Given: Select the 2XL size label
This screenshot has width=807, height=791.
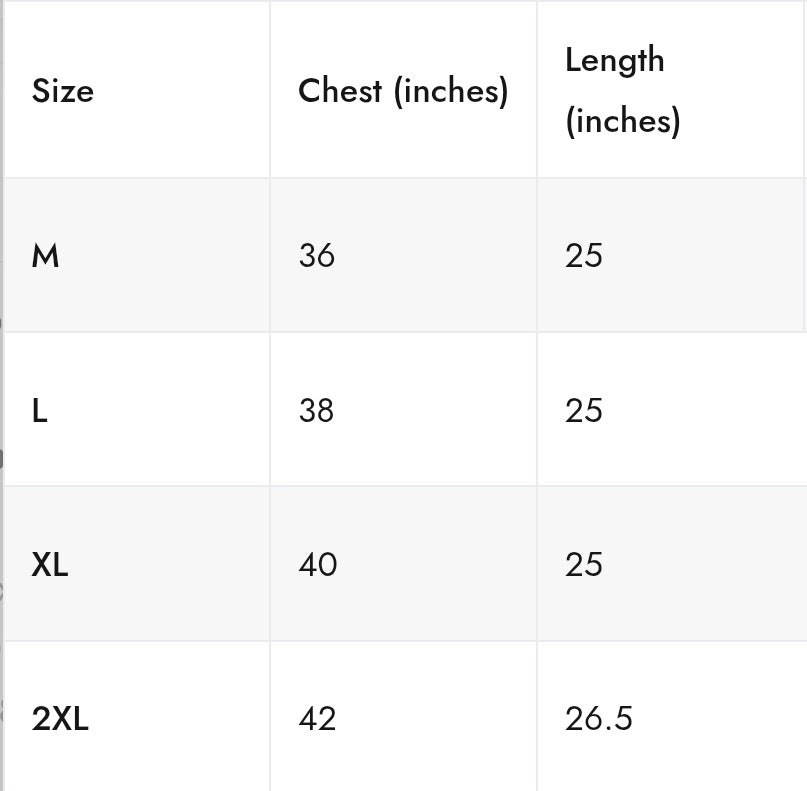Looking at the screenshot, I should pyautogui.click(x=60, y=718).
